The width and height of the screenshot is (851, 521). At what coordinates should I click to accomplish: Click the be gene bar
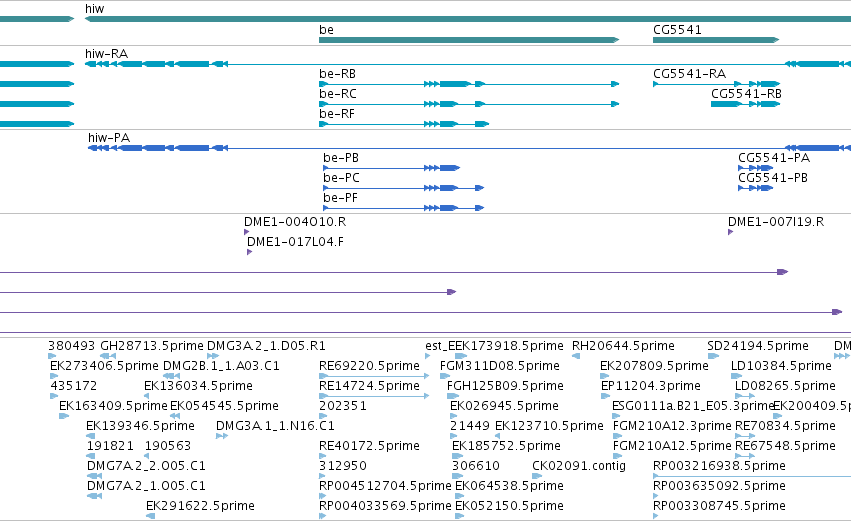[469, 40]
